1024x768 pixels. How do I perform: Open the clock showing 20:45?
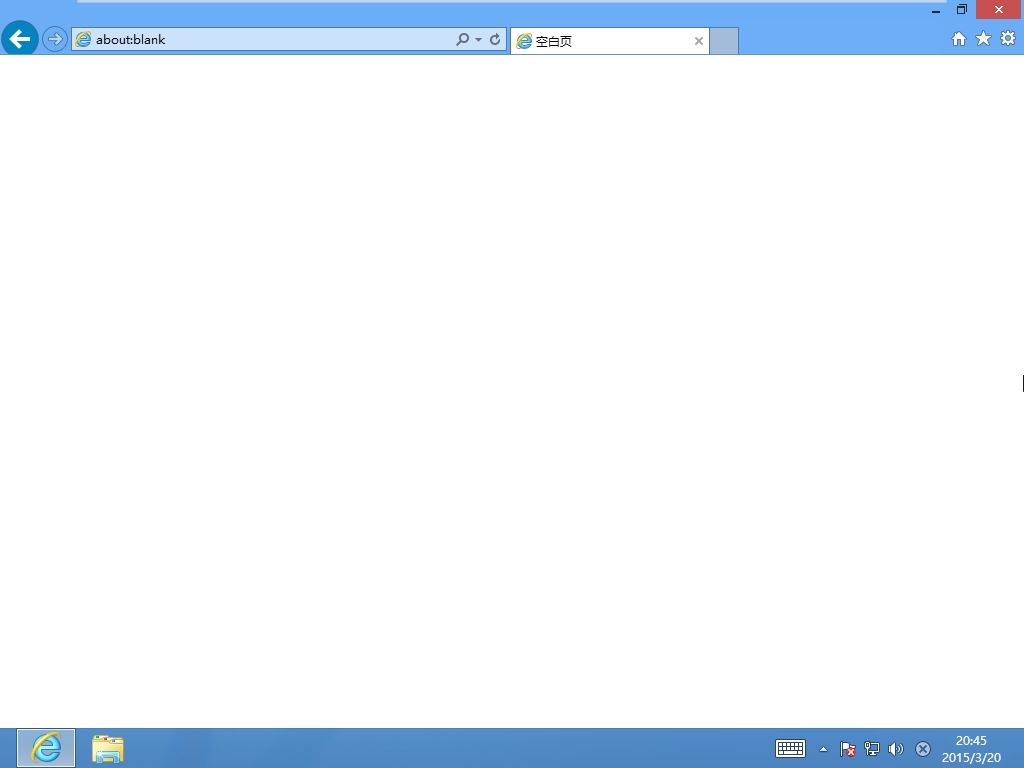[x=971, y=749]
